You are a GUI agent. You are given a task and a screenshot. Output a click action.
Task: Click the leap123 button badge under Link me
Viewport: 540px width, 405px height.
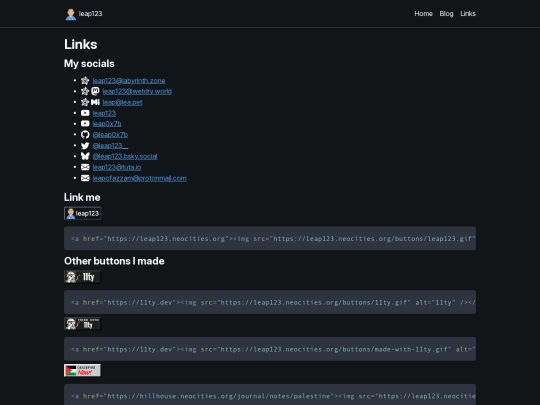(x=82, y=213)
